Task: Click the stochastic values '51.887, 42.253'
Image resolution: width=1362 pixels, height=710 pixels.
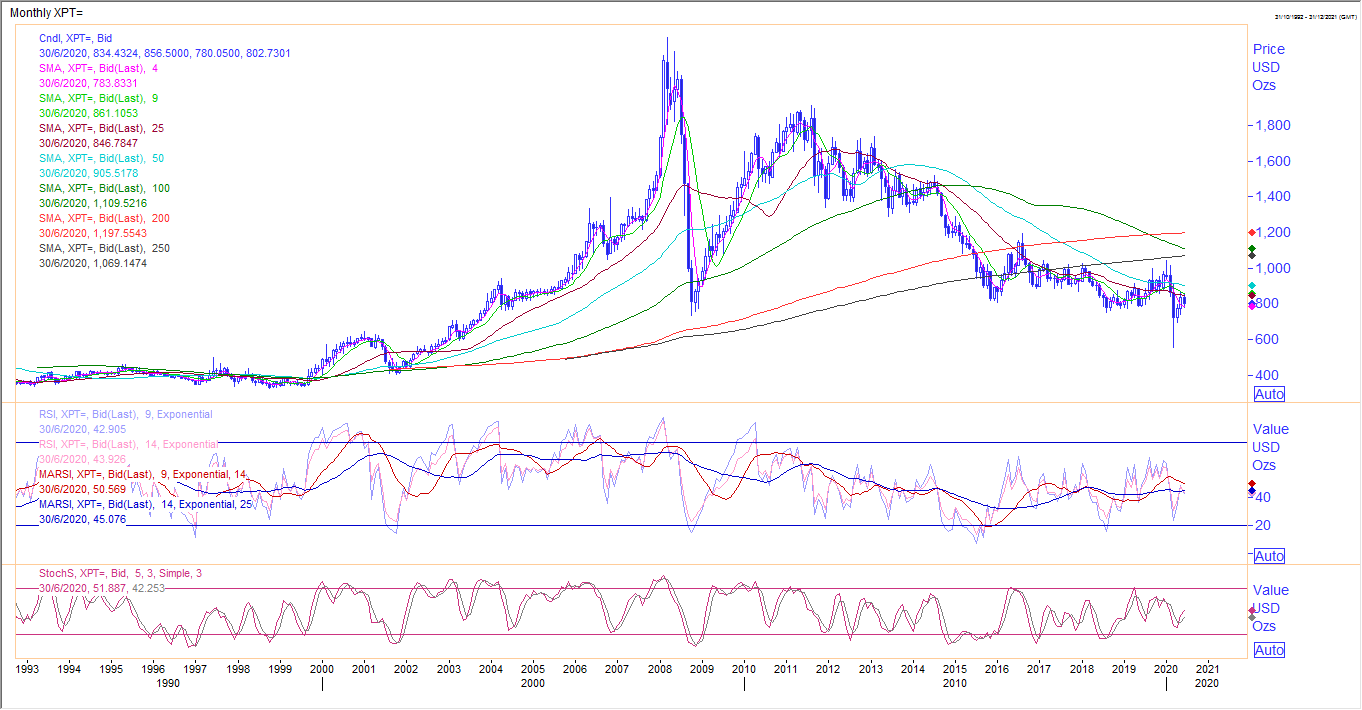Action: click(131, 589)
